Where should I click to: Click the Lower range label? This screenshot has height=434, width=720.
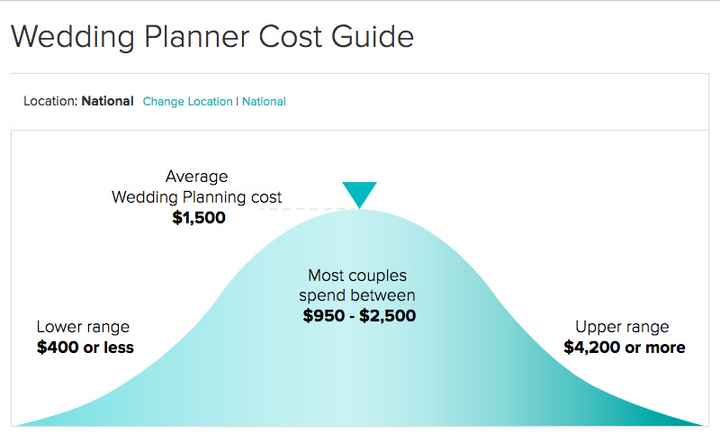coord(83,327)
